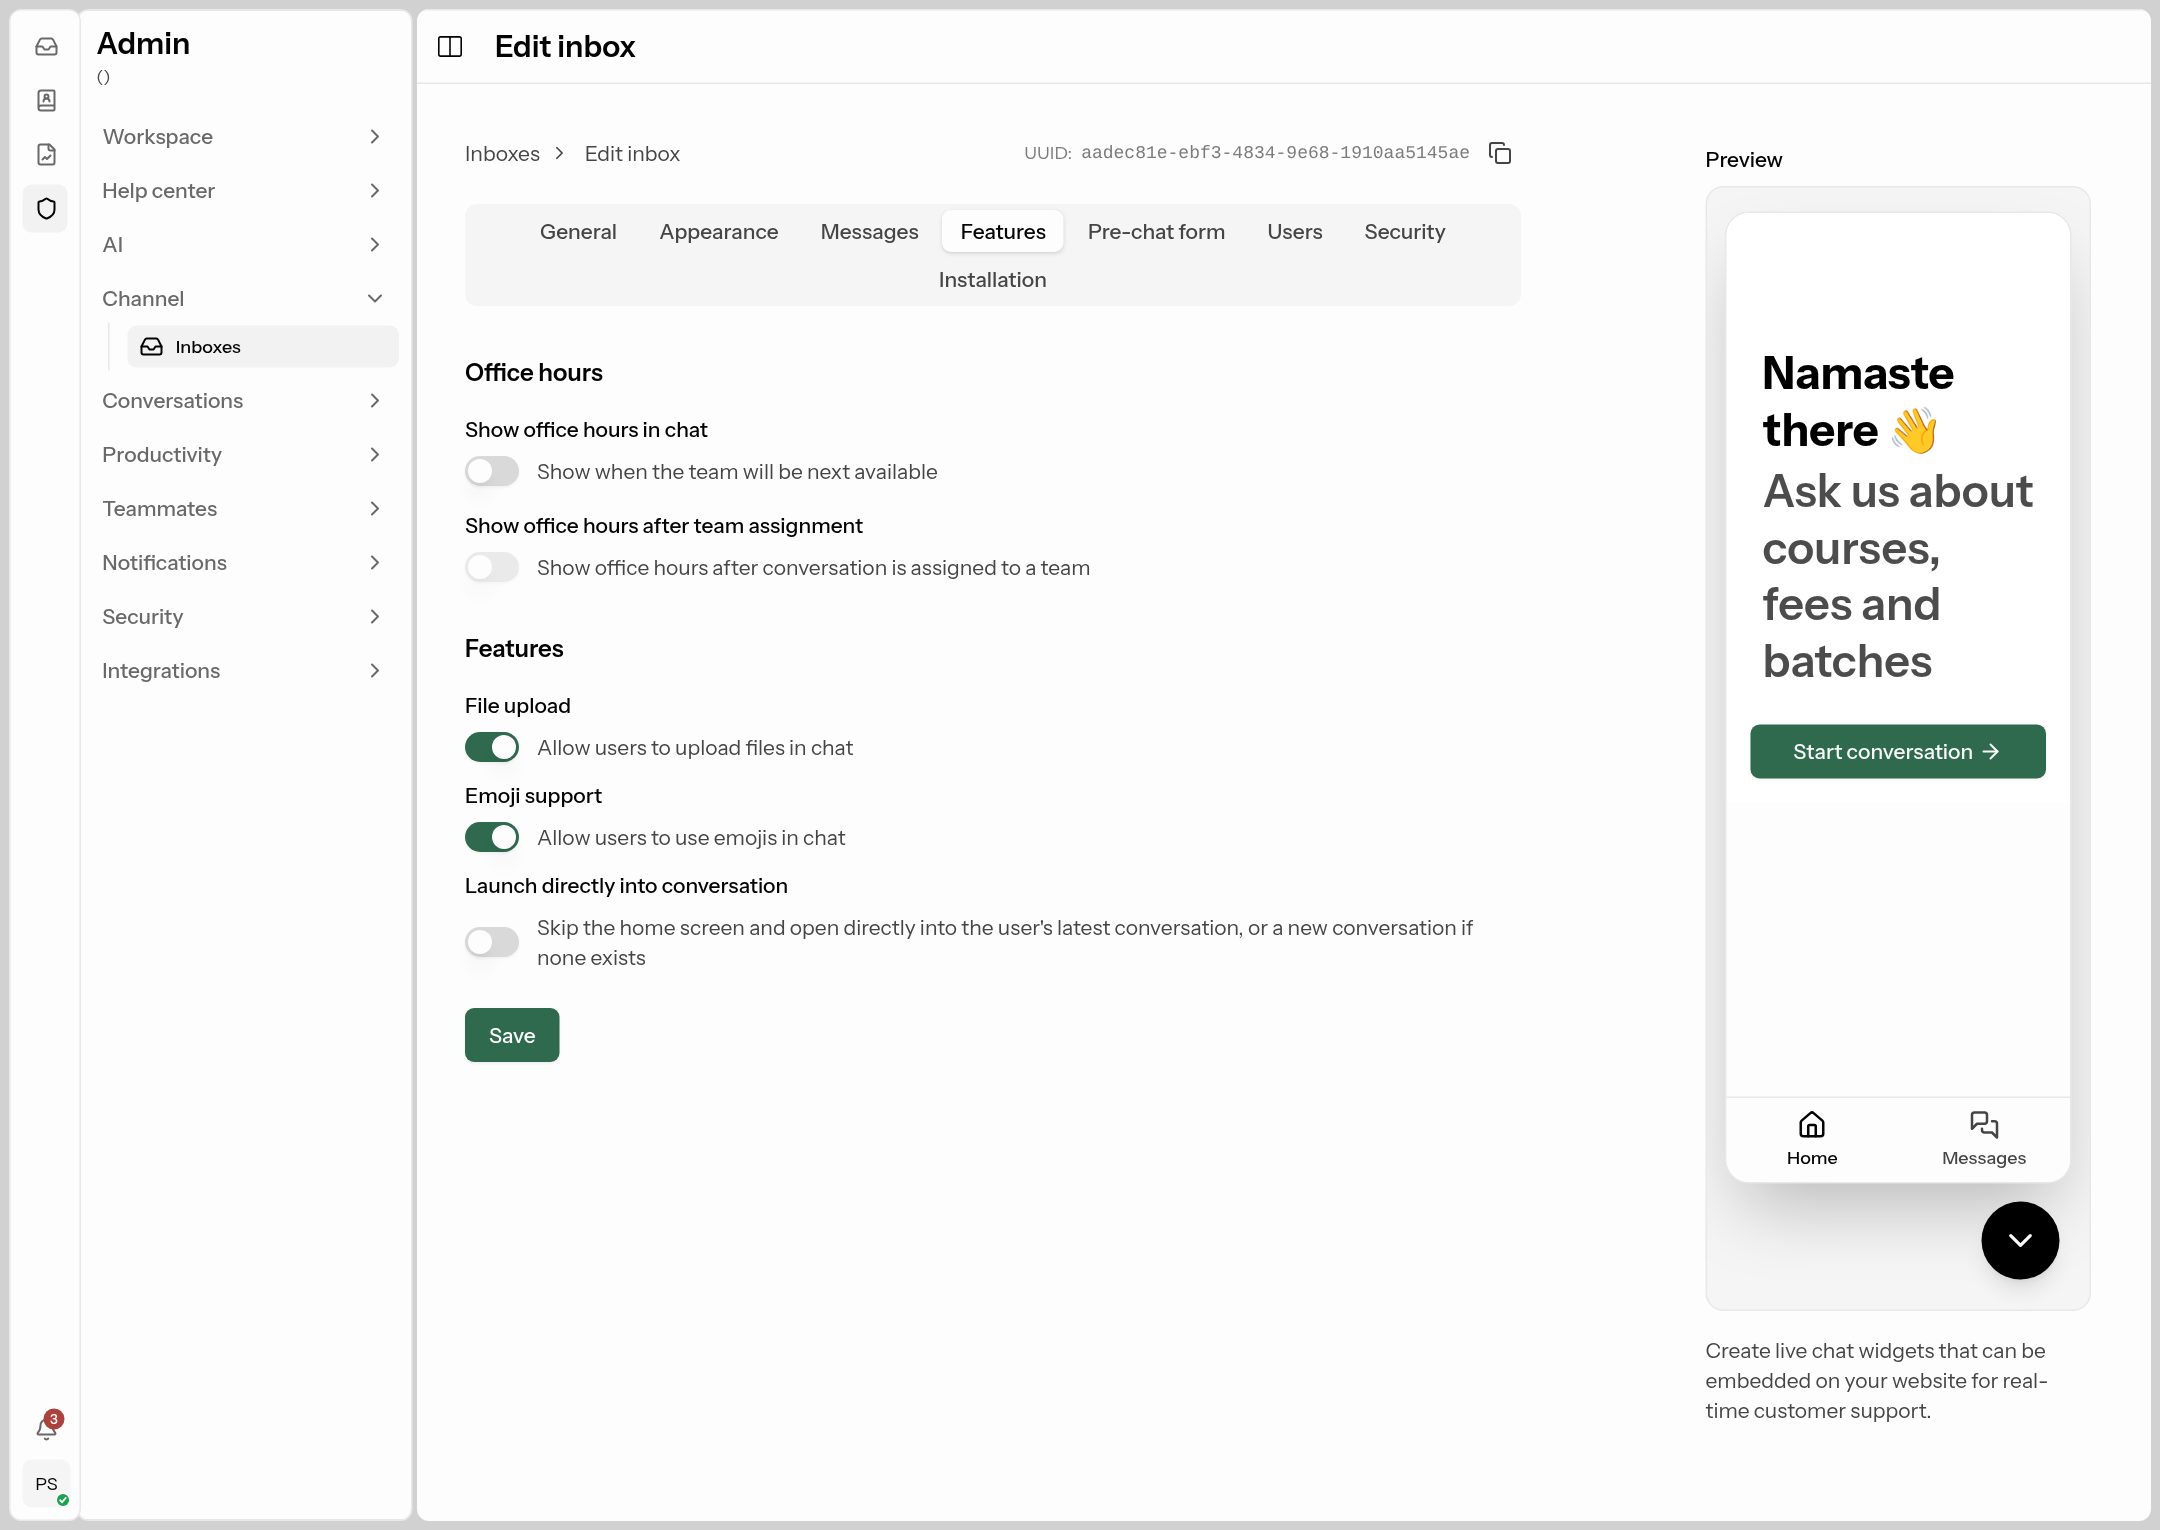Expand the Workspace section
This screenshot has height=1530, width=2160.
click(242, 136)
